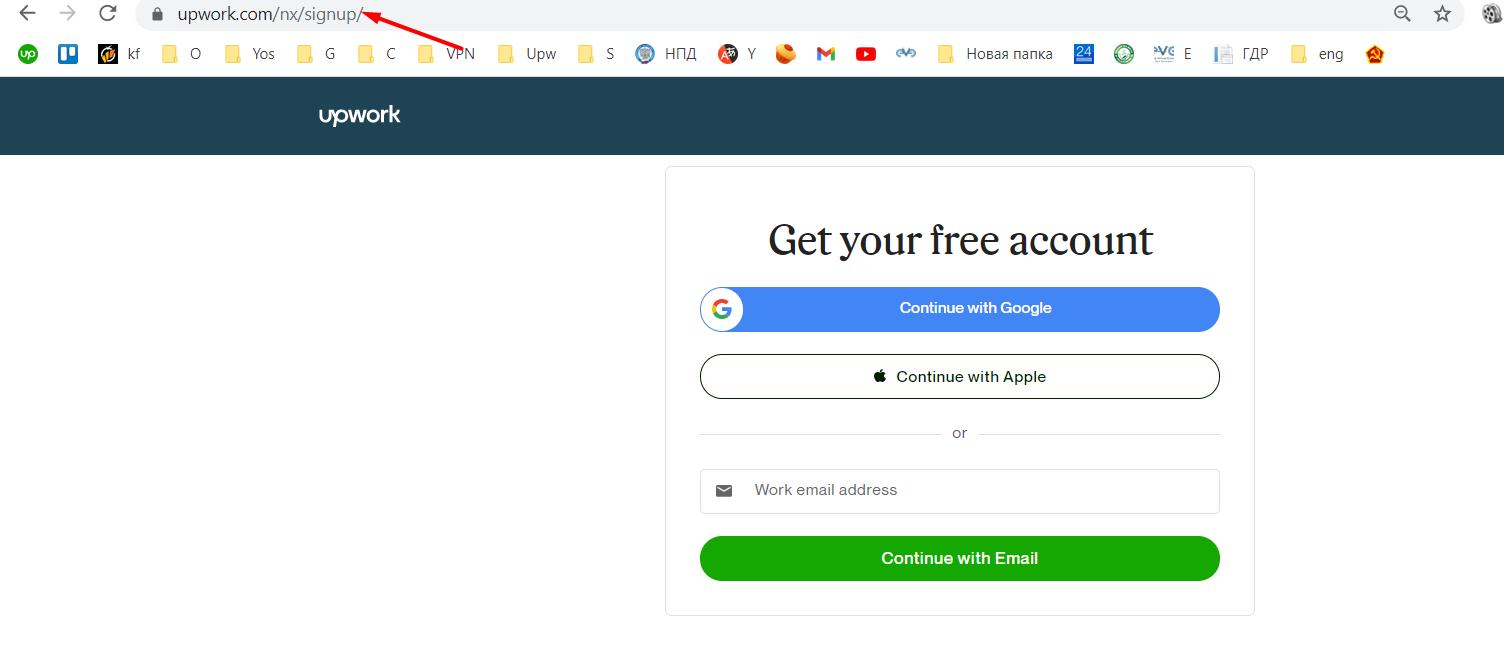This screenshot has width=1504, height=648.
Task: Click the zoom magnifier icon in address bar
Action: [x=1403, y=14]
